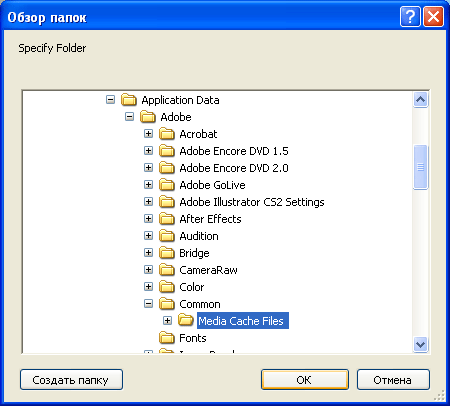
Task: Expand Adobe Encore DVD 1.5 node
Action: [148, 151]
